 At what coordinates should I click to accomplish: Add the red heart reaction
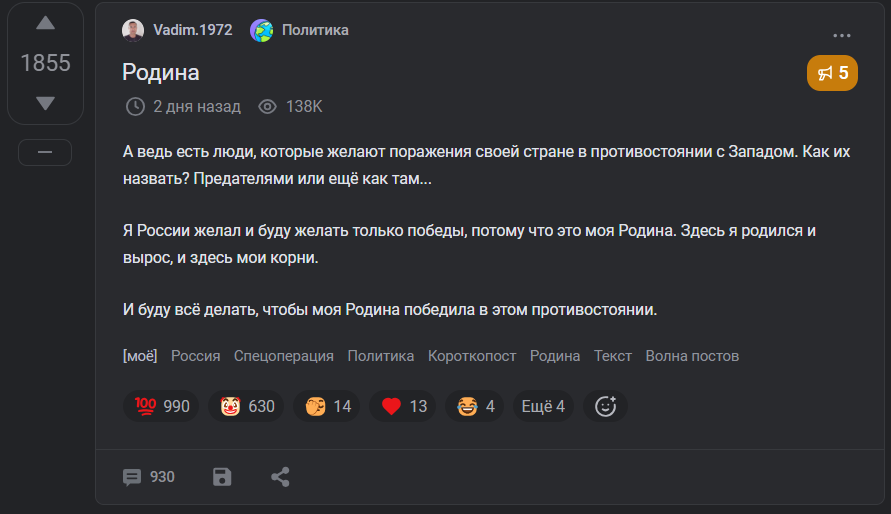pos(403,406)
